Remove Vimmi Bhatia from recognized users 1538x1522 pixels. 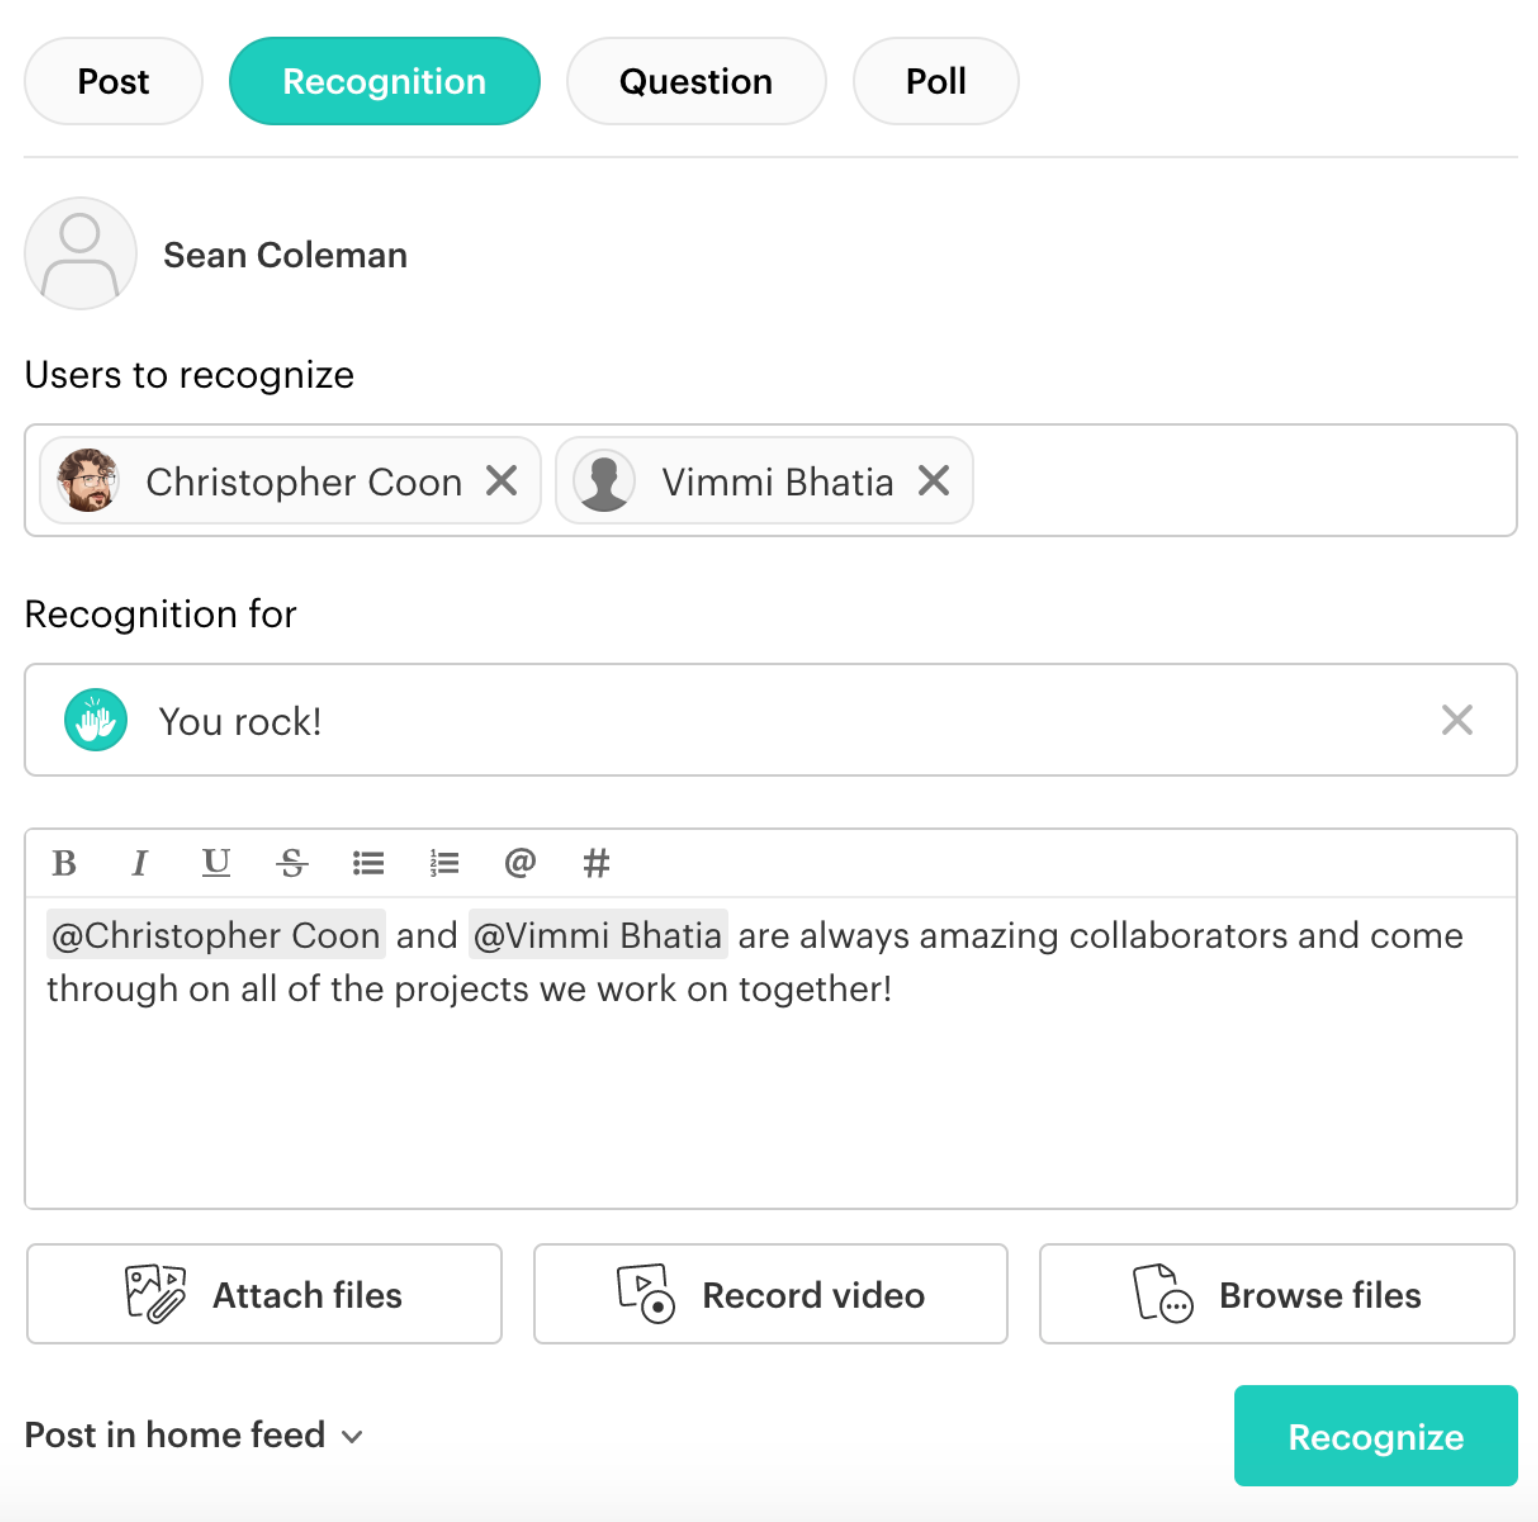pos(933,481)
